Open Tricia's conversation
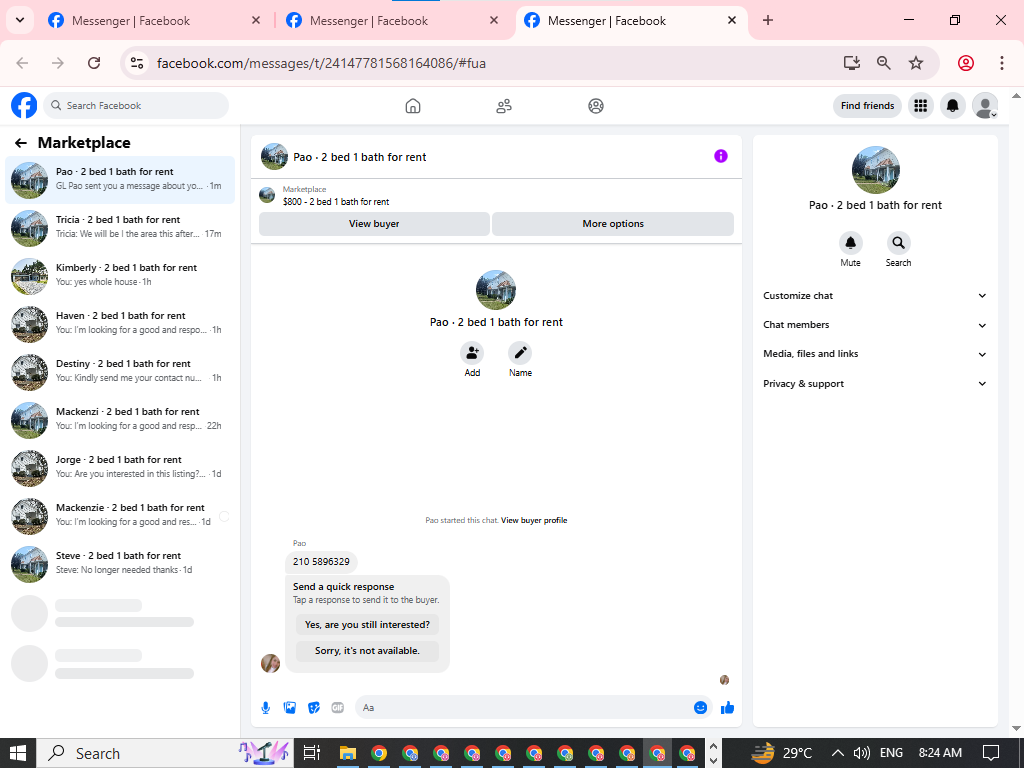 pyautogui.click(x=120, y=228)
